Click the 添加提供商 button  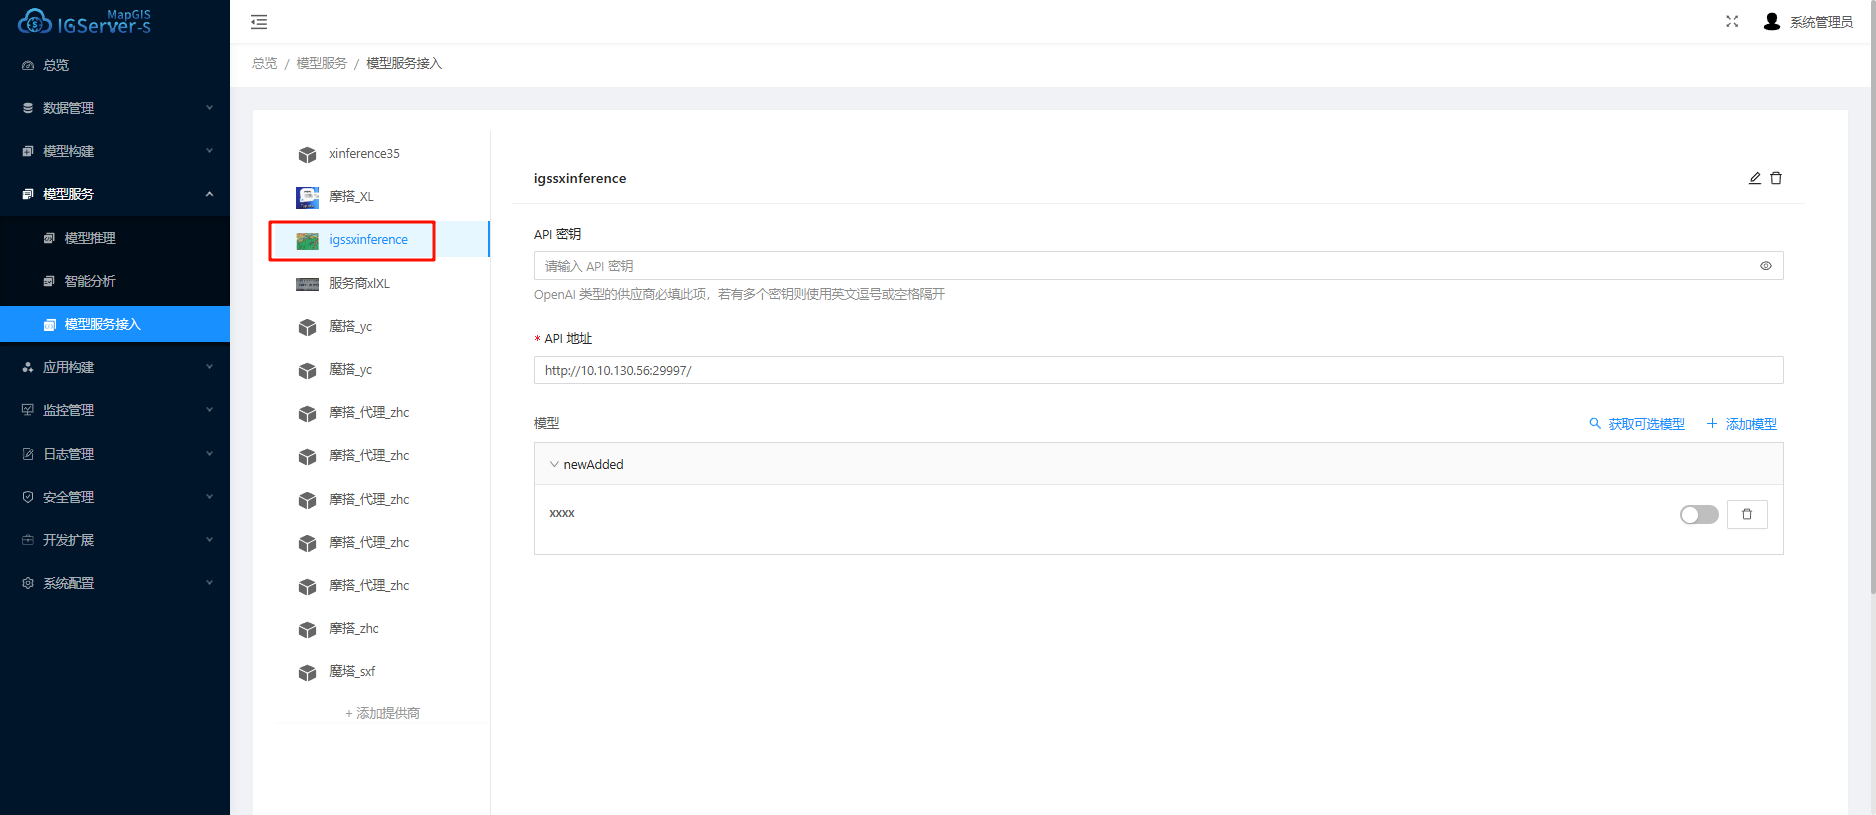click(382, 713)
